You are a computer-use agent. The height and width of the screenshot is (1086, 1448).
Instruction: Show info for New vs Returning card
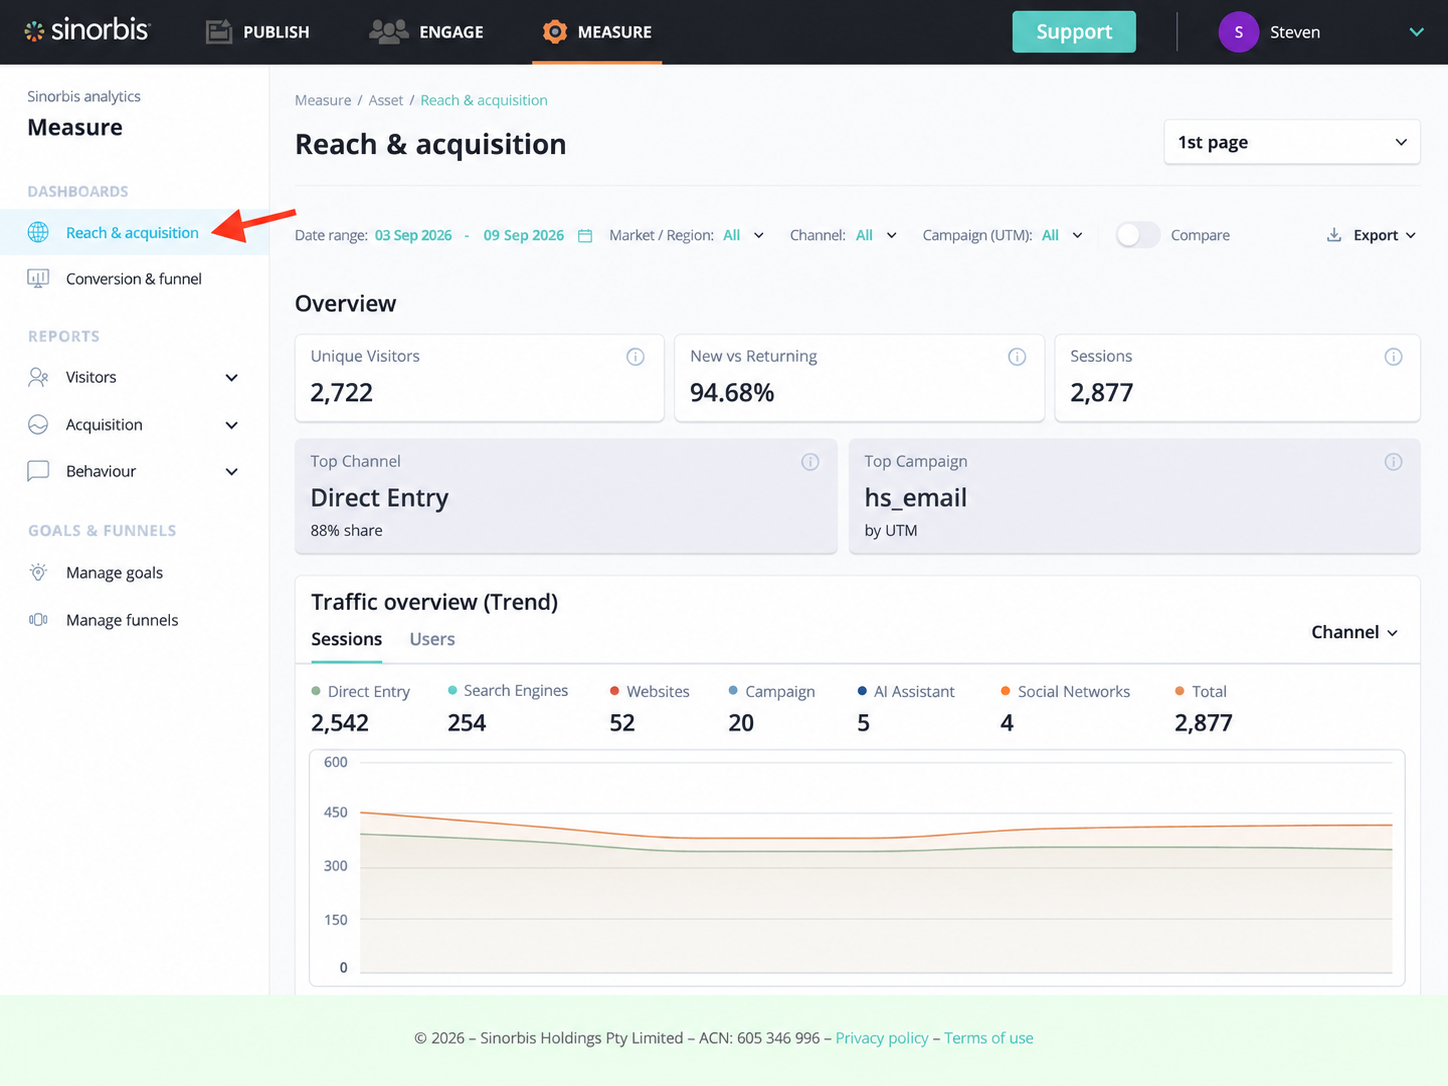1017,357
